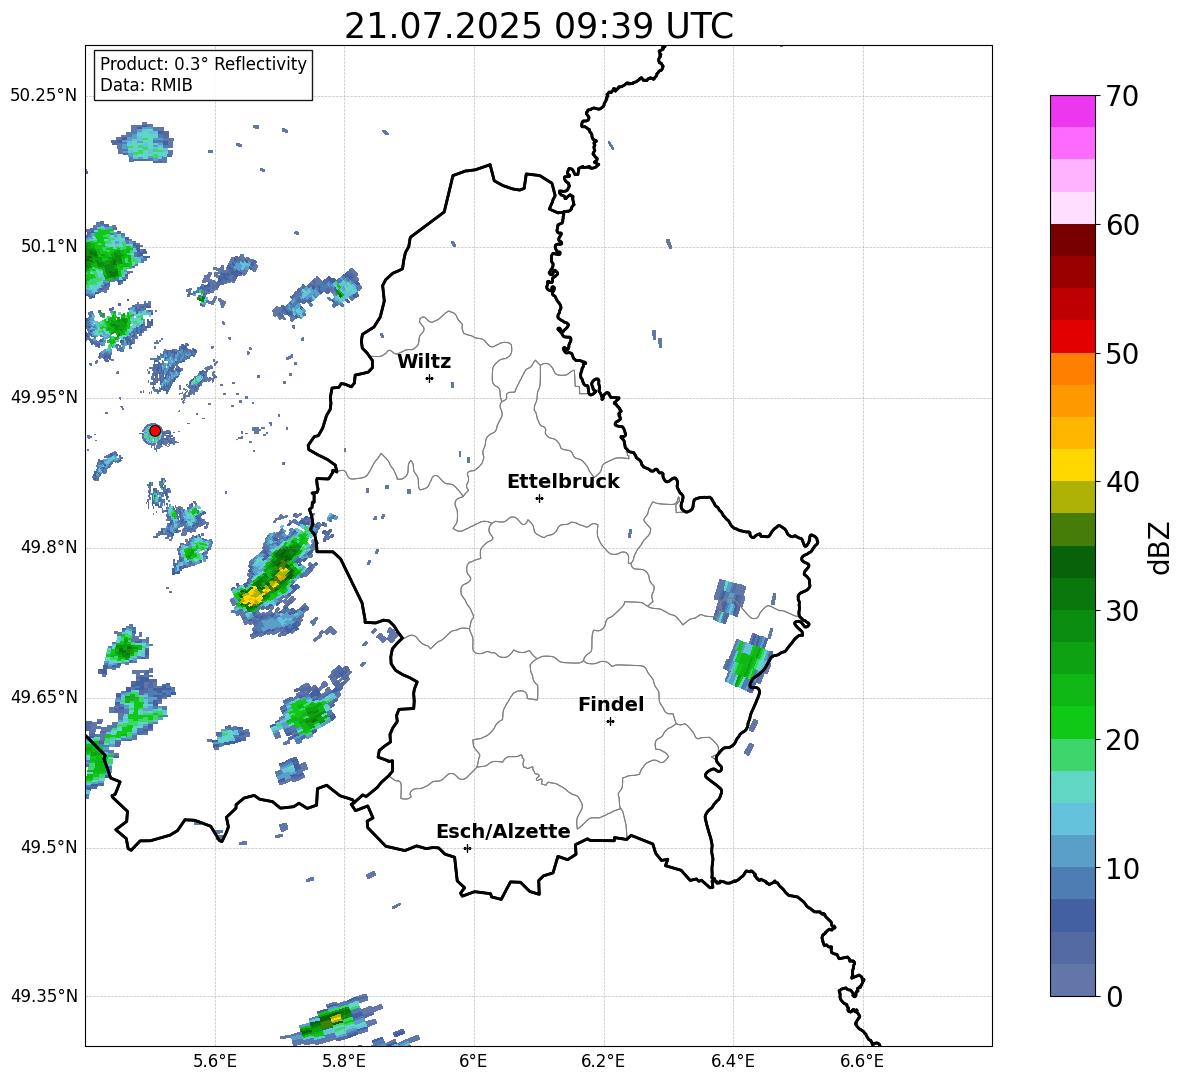Click the dark red colorbar segment below 60

coord(1072,240)
